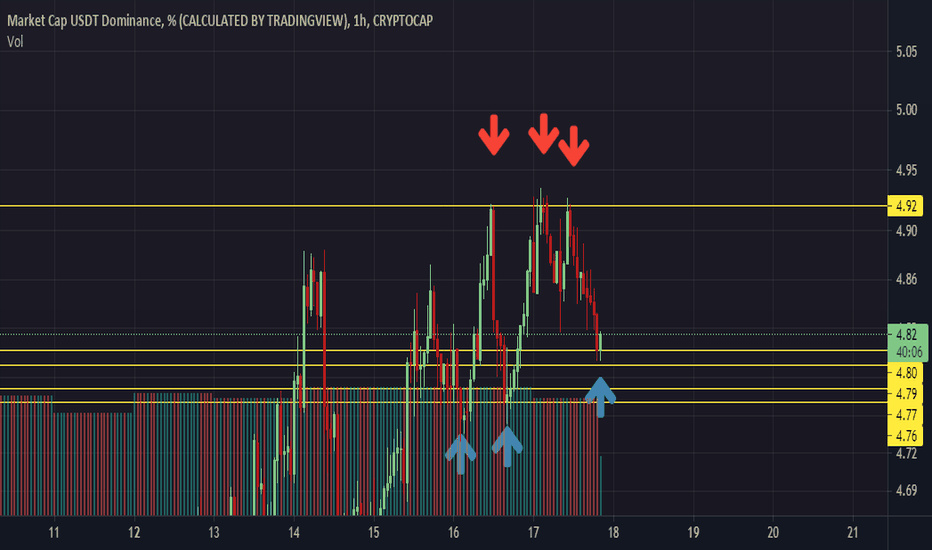Click date 21 on the time axis
The image size is (932, 550).
(852, 532)
